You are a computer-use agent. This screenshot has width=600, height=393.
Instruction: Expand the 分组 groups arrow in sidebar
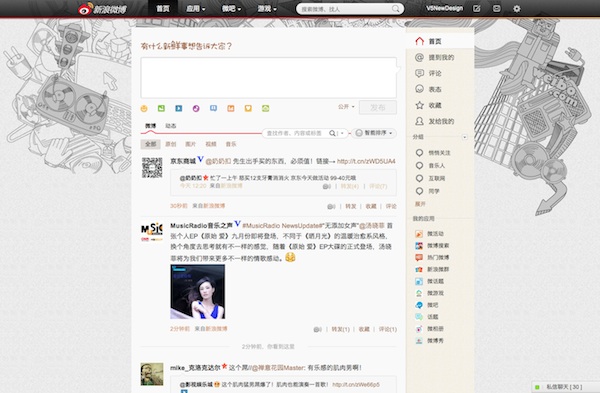(465, 137)
